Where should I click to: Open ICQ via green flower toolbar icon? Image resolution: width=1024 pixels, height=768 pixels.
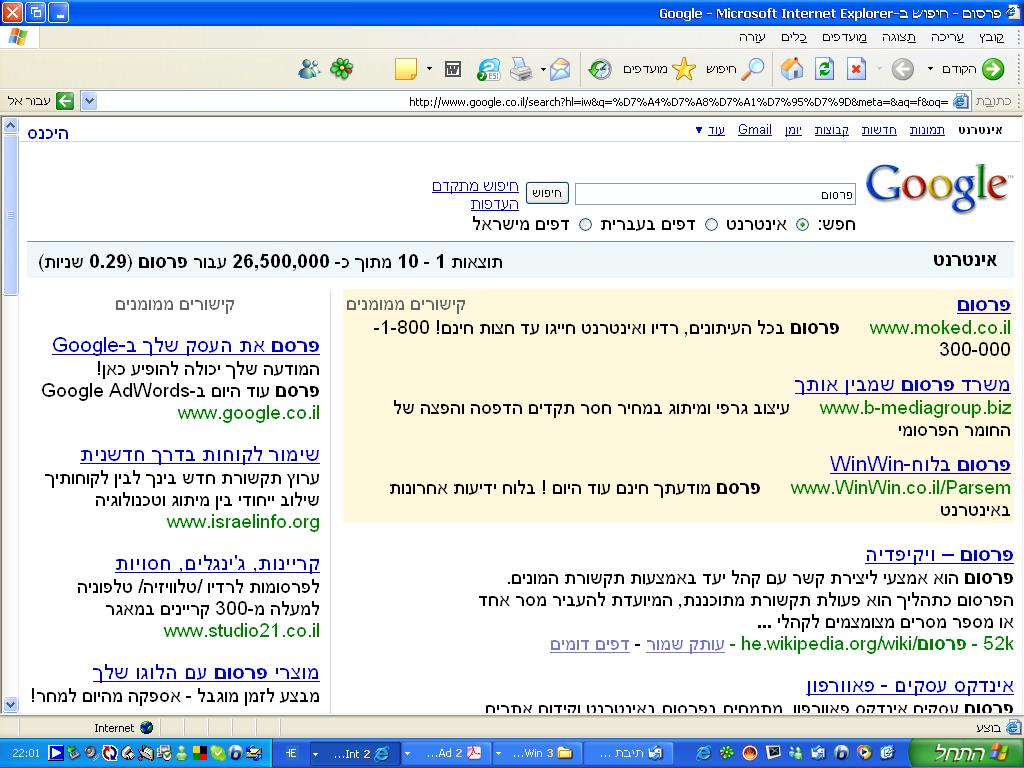[x=341, y=68]
